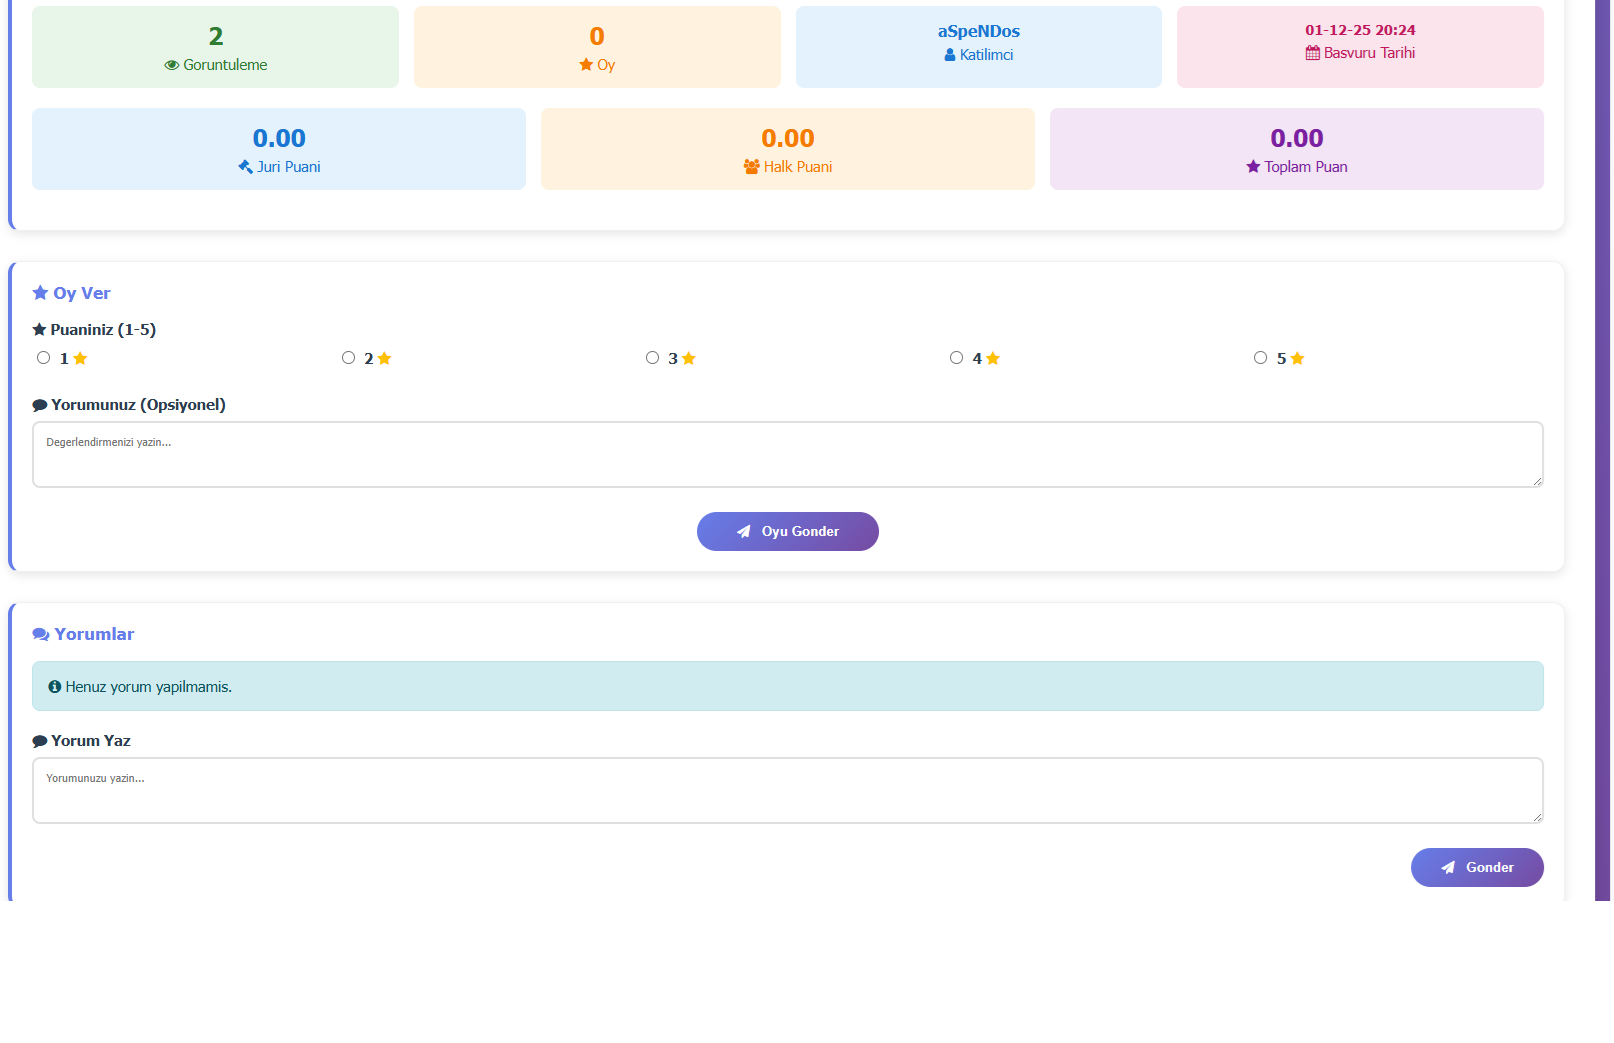Choose the 3 star rating radio
The image size is (1614, 1043).
click(x=652, y=358)
